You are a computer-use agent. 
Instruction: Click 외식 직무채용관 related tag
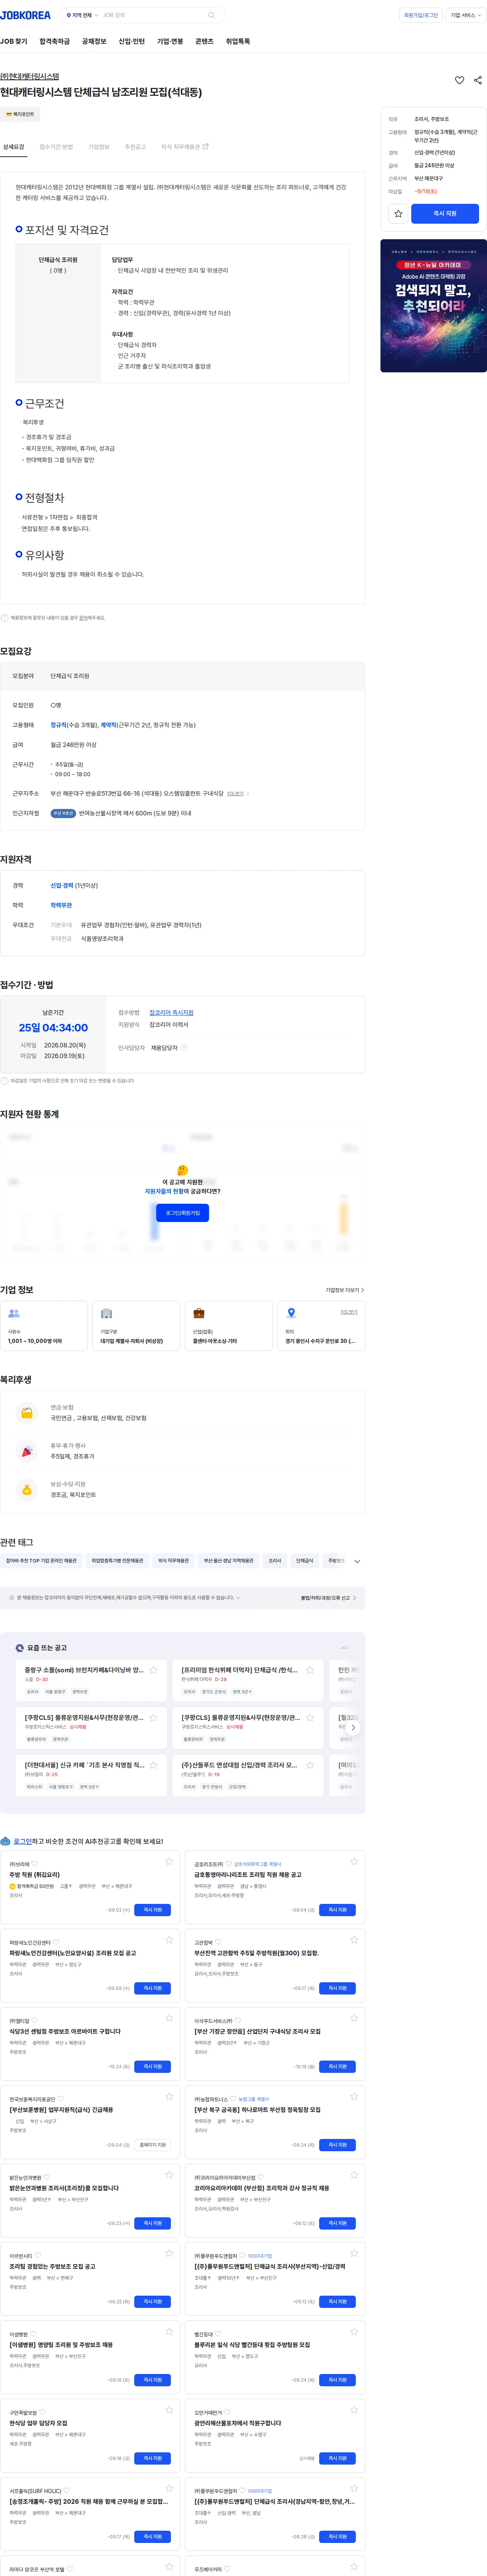point(173,1560)
